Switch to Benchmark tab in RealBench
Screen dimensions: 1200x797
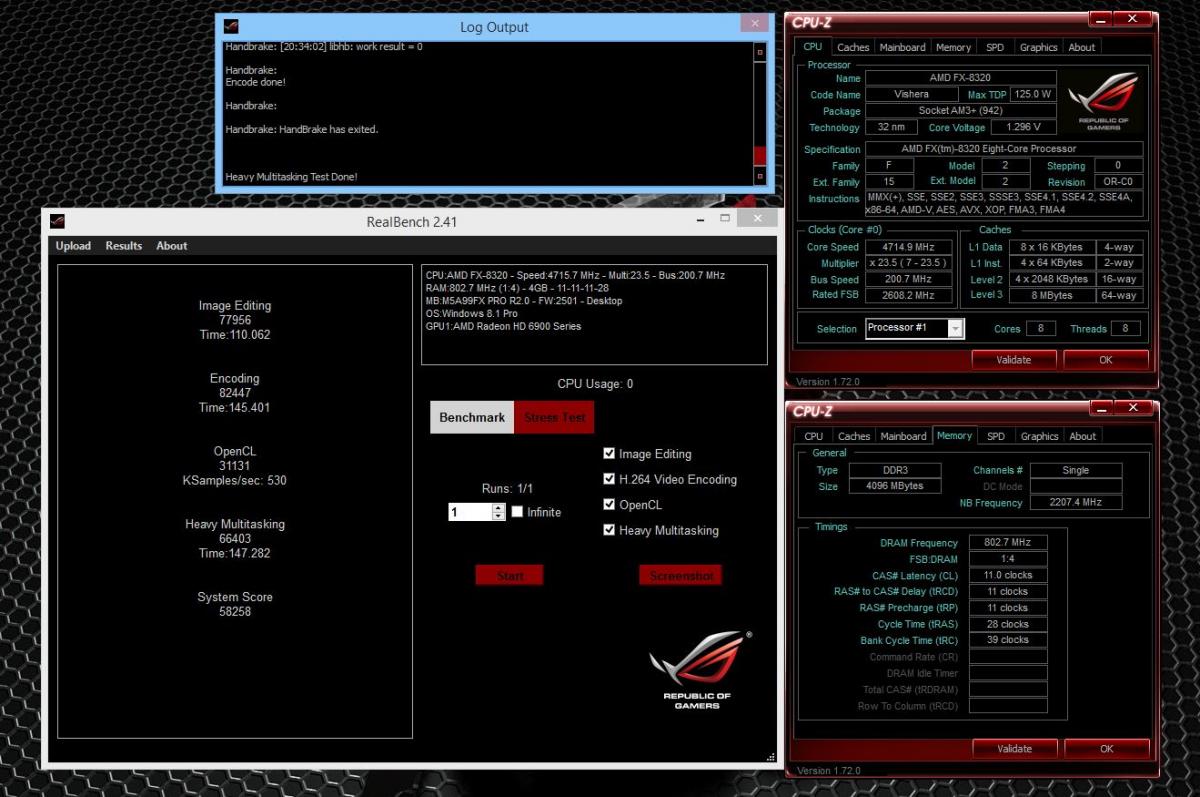pos(472,417)
